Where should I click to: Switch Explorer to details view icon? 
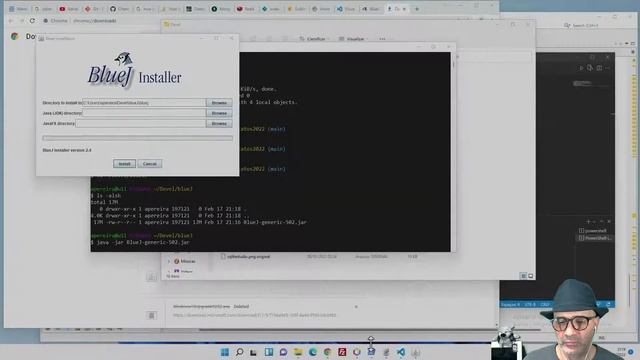point(523,276)
